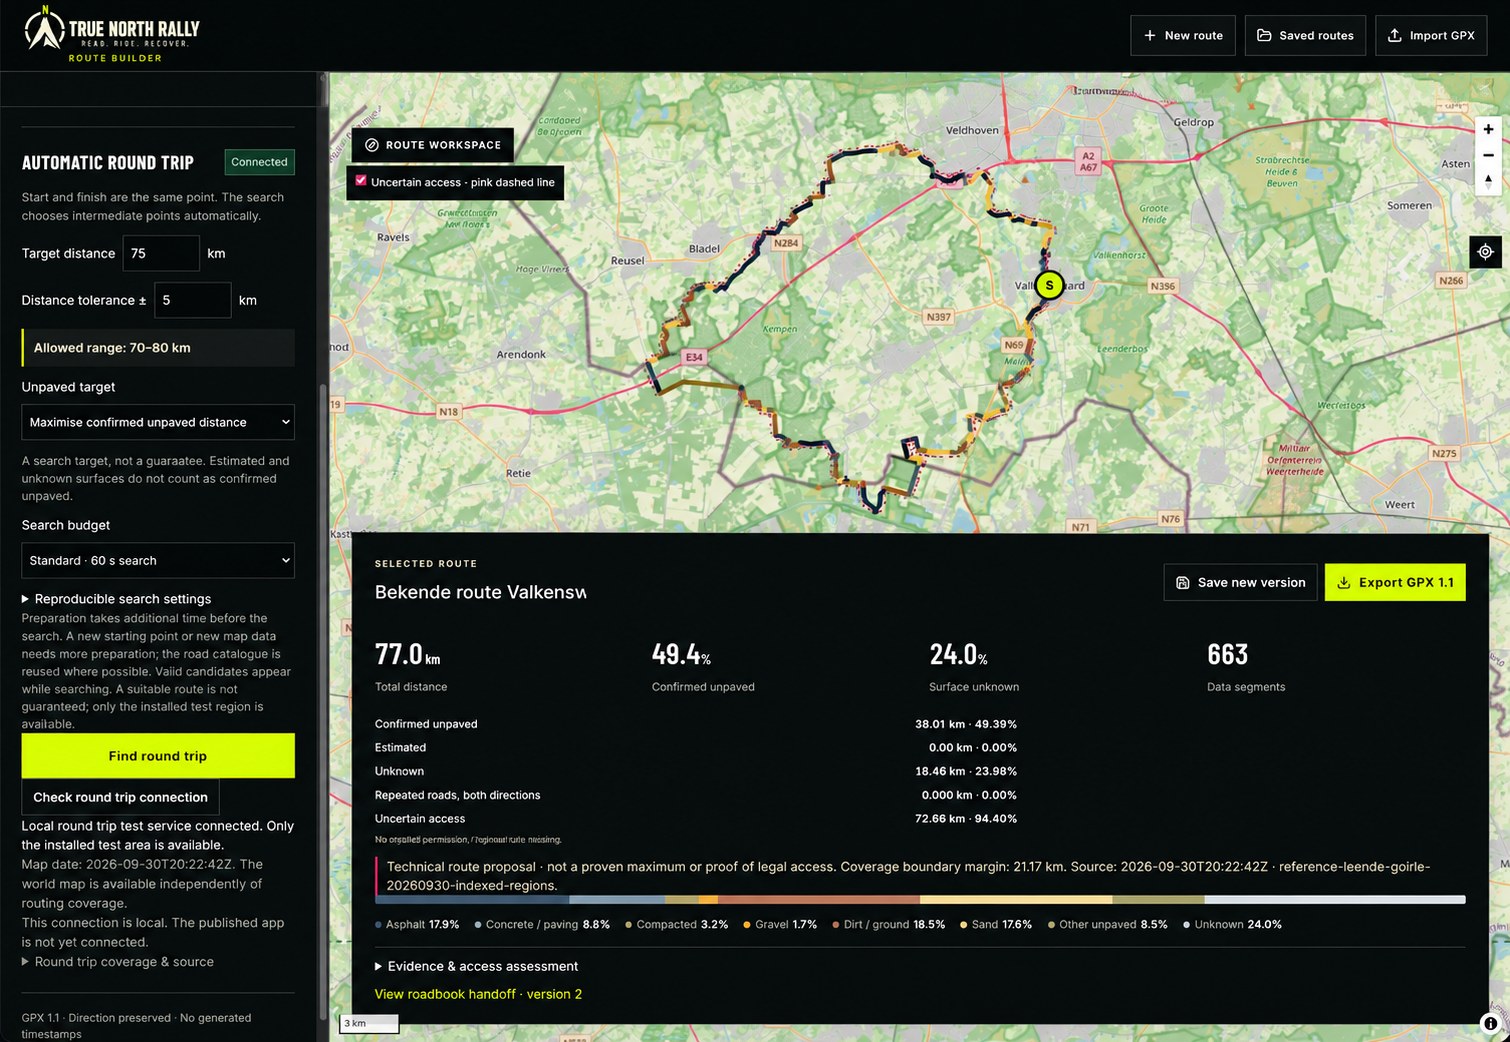Open the New route button
Image resolution: width=1510 pixels, height=1042 pixels.
(1183, 35)
